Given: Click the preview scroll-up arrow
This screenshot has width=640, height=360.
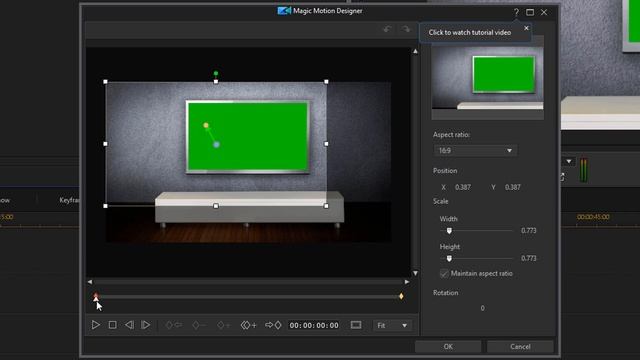Looking at the screenshot, I should pos(415,51).
